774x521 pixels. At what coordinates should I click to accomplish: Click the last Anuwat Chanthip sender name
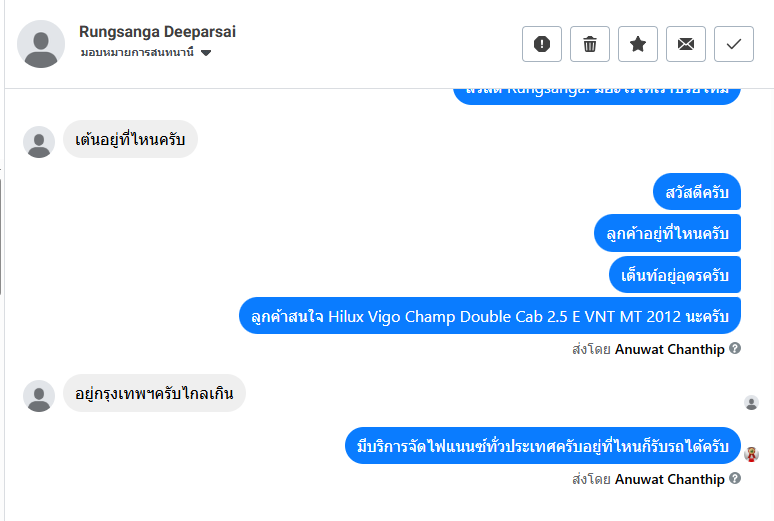point(669,479)
